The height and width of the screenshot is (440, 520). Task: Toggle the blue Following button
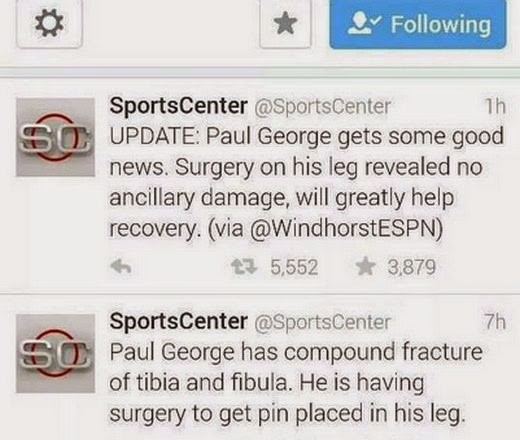coord(418,24)
